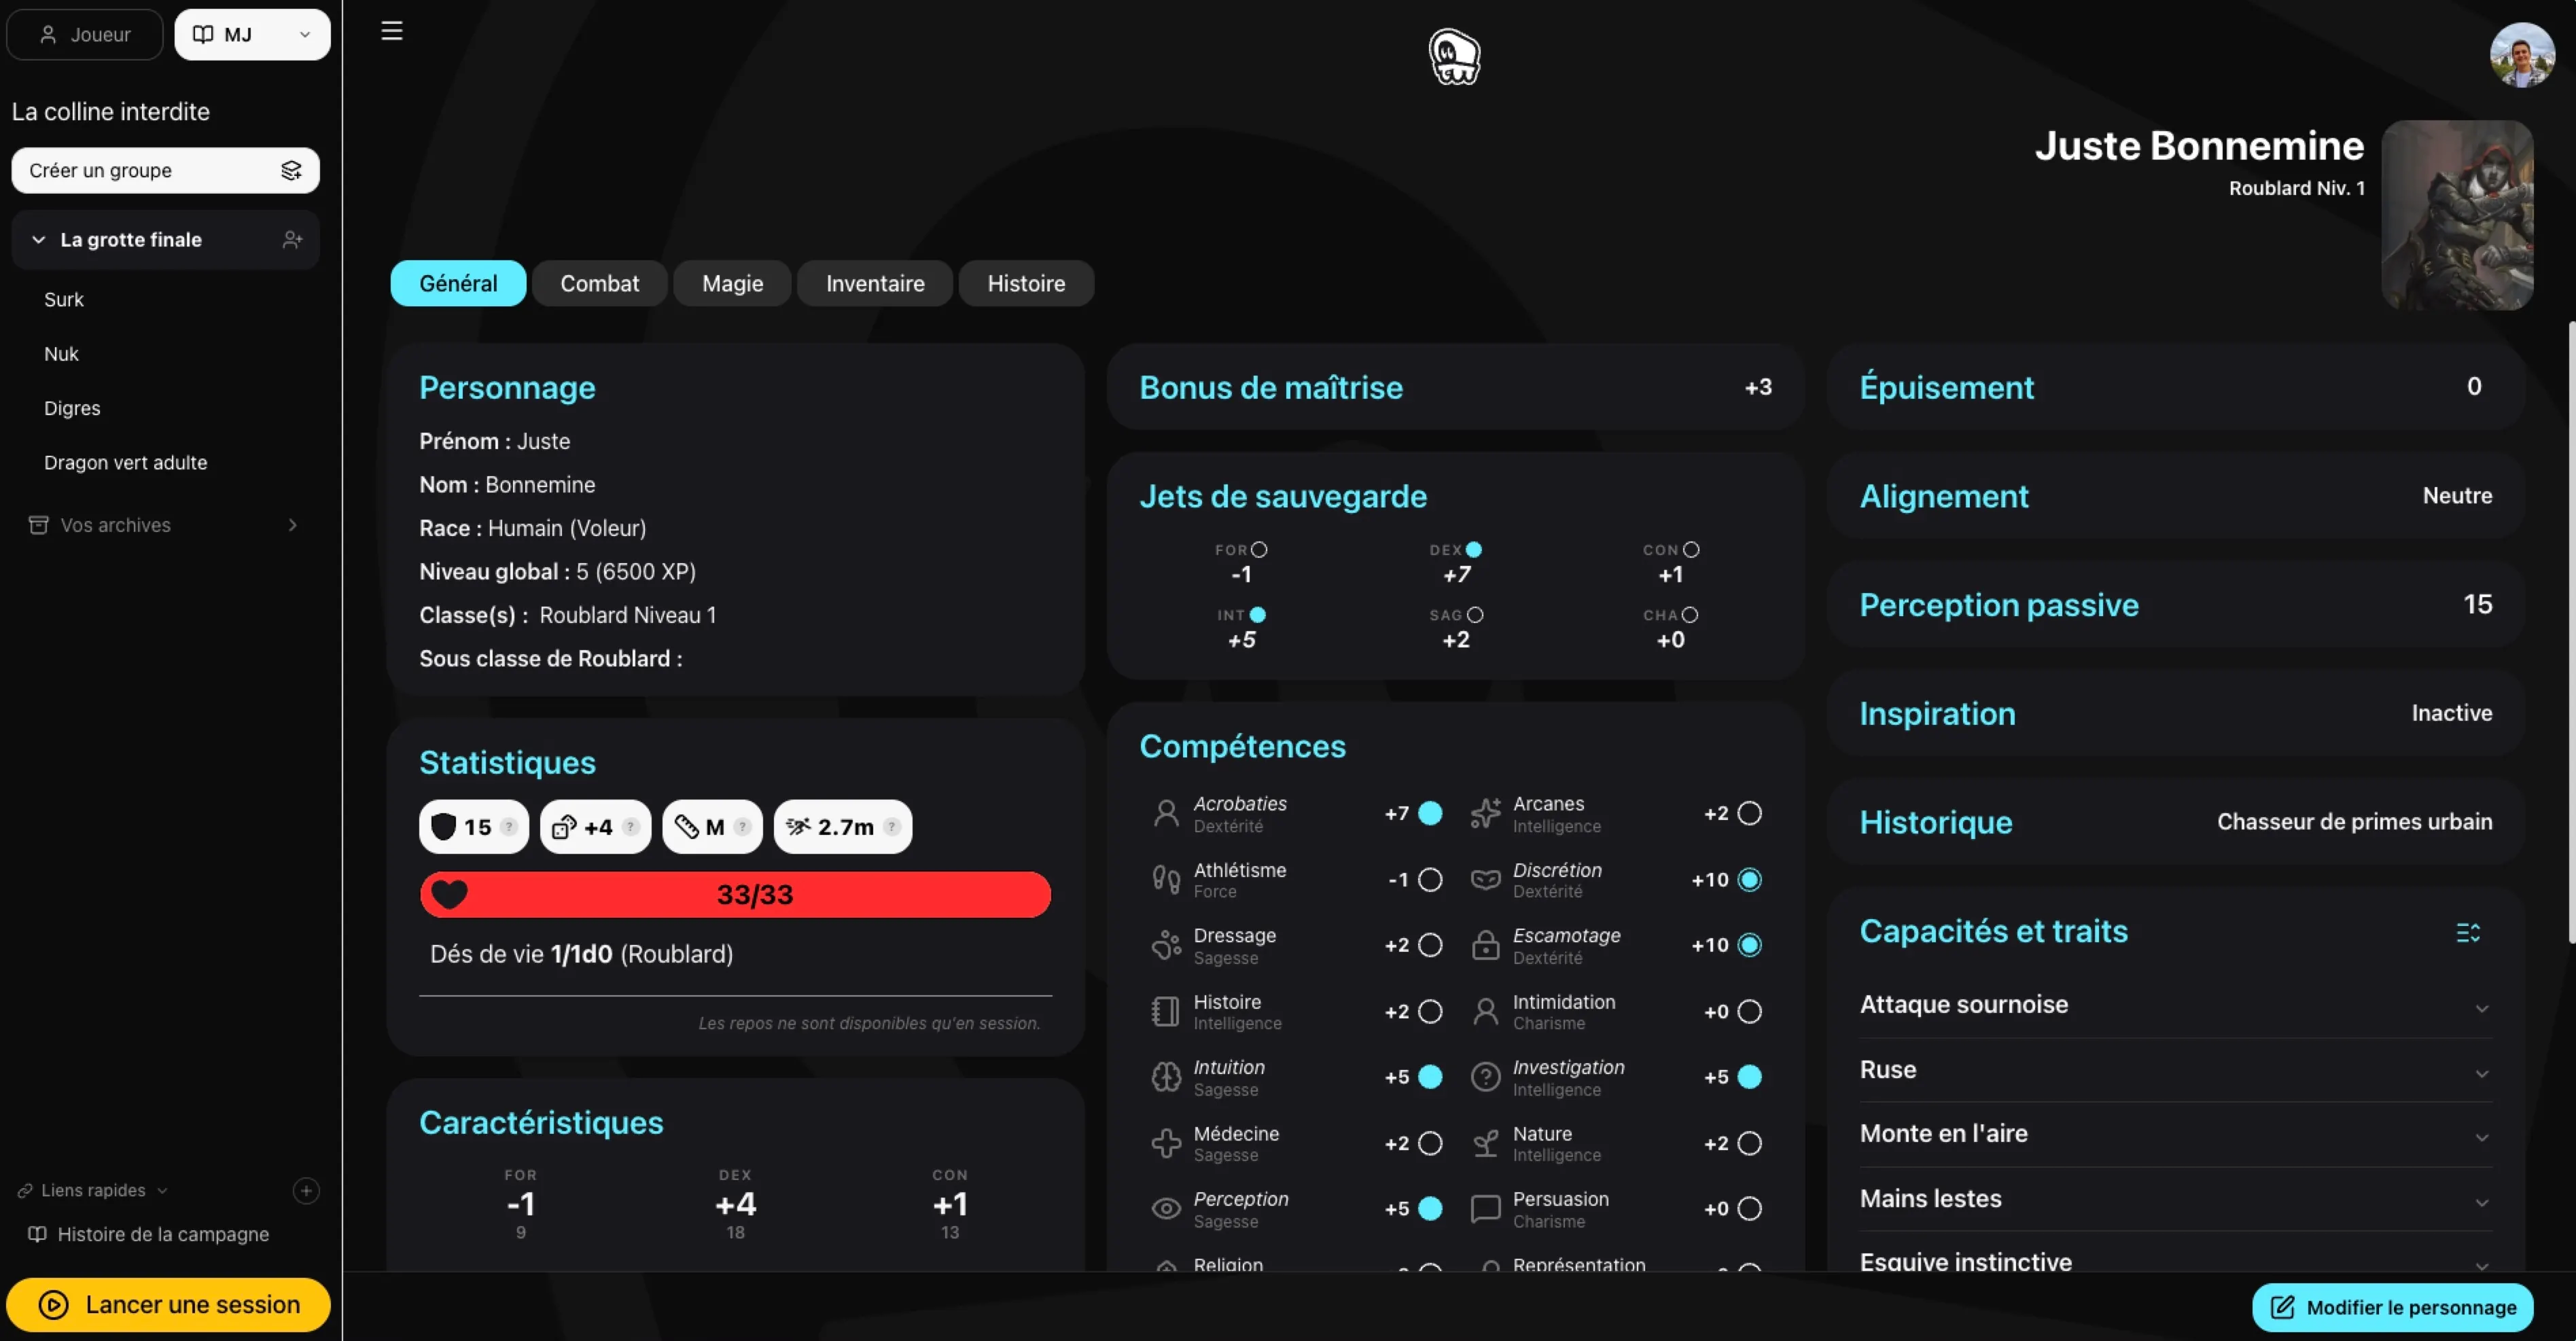2576x1341 pixels.
Task: Click the Dressage paw icon
Action: (1166, 945)
